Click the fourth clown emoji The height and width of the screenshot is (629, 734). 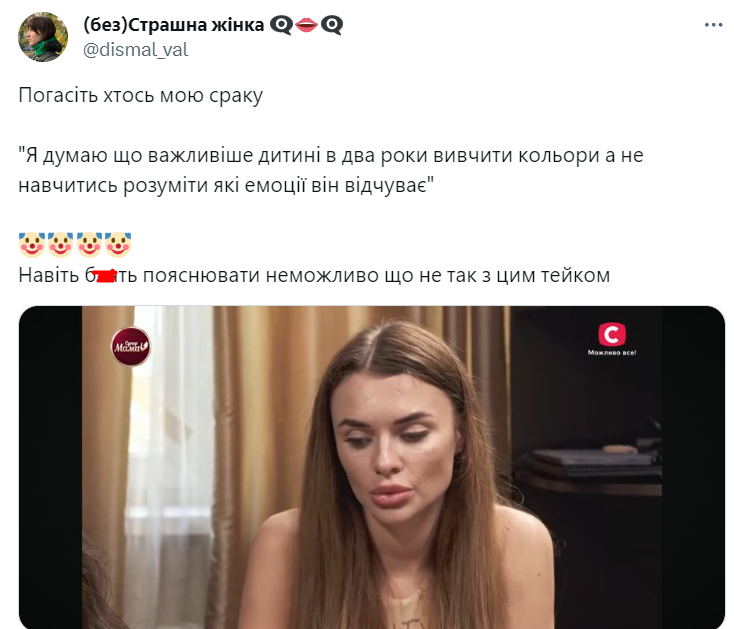tap(117, 244)
